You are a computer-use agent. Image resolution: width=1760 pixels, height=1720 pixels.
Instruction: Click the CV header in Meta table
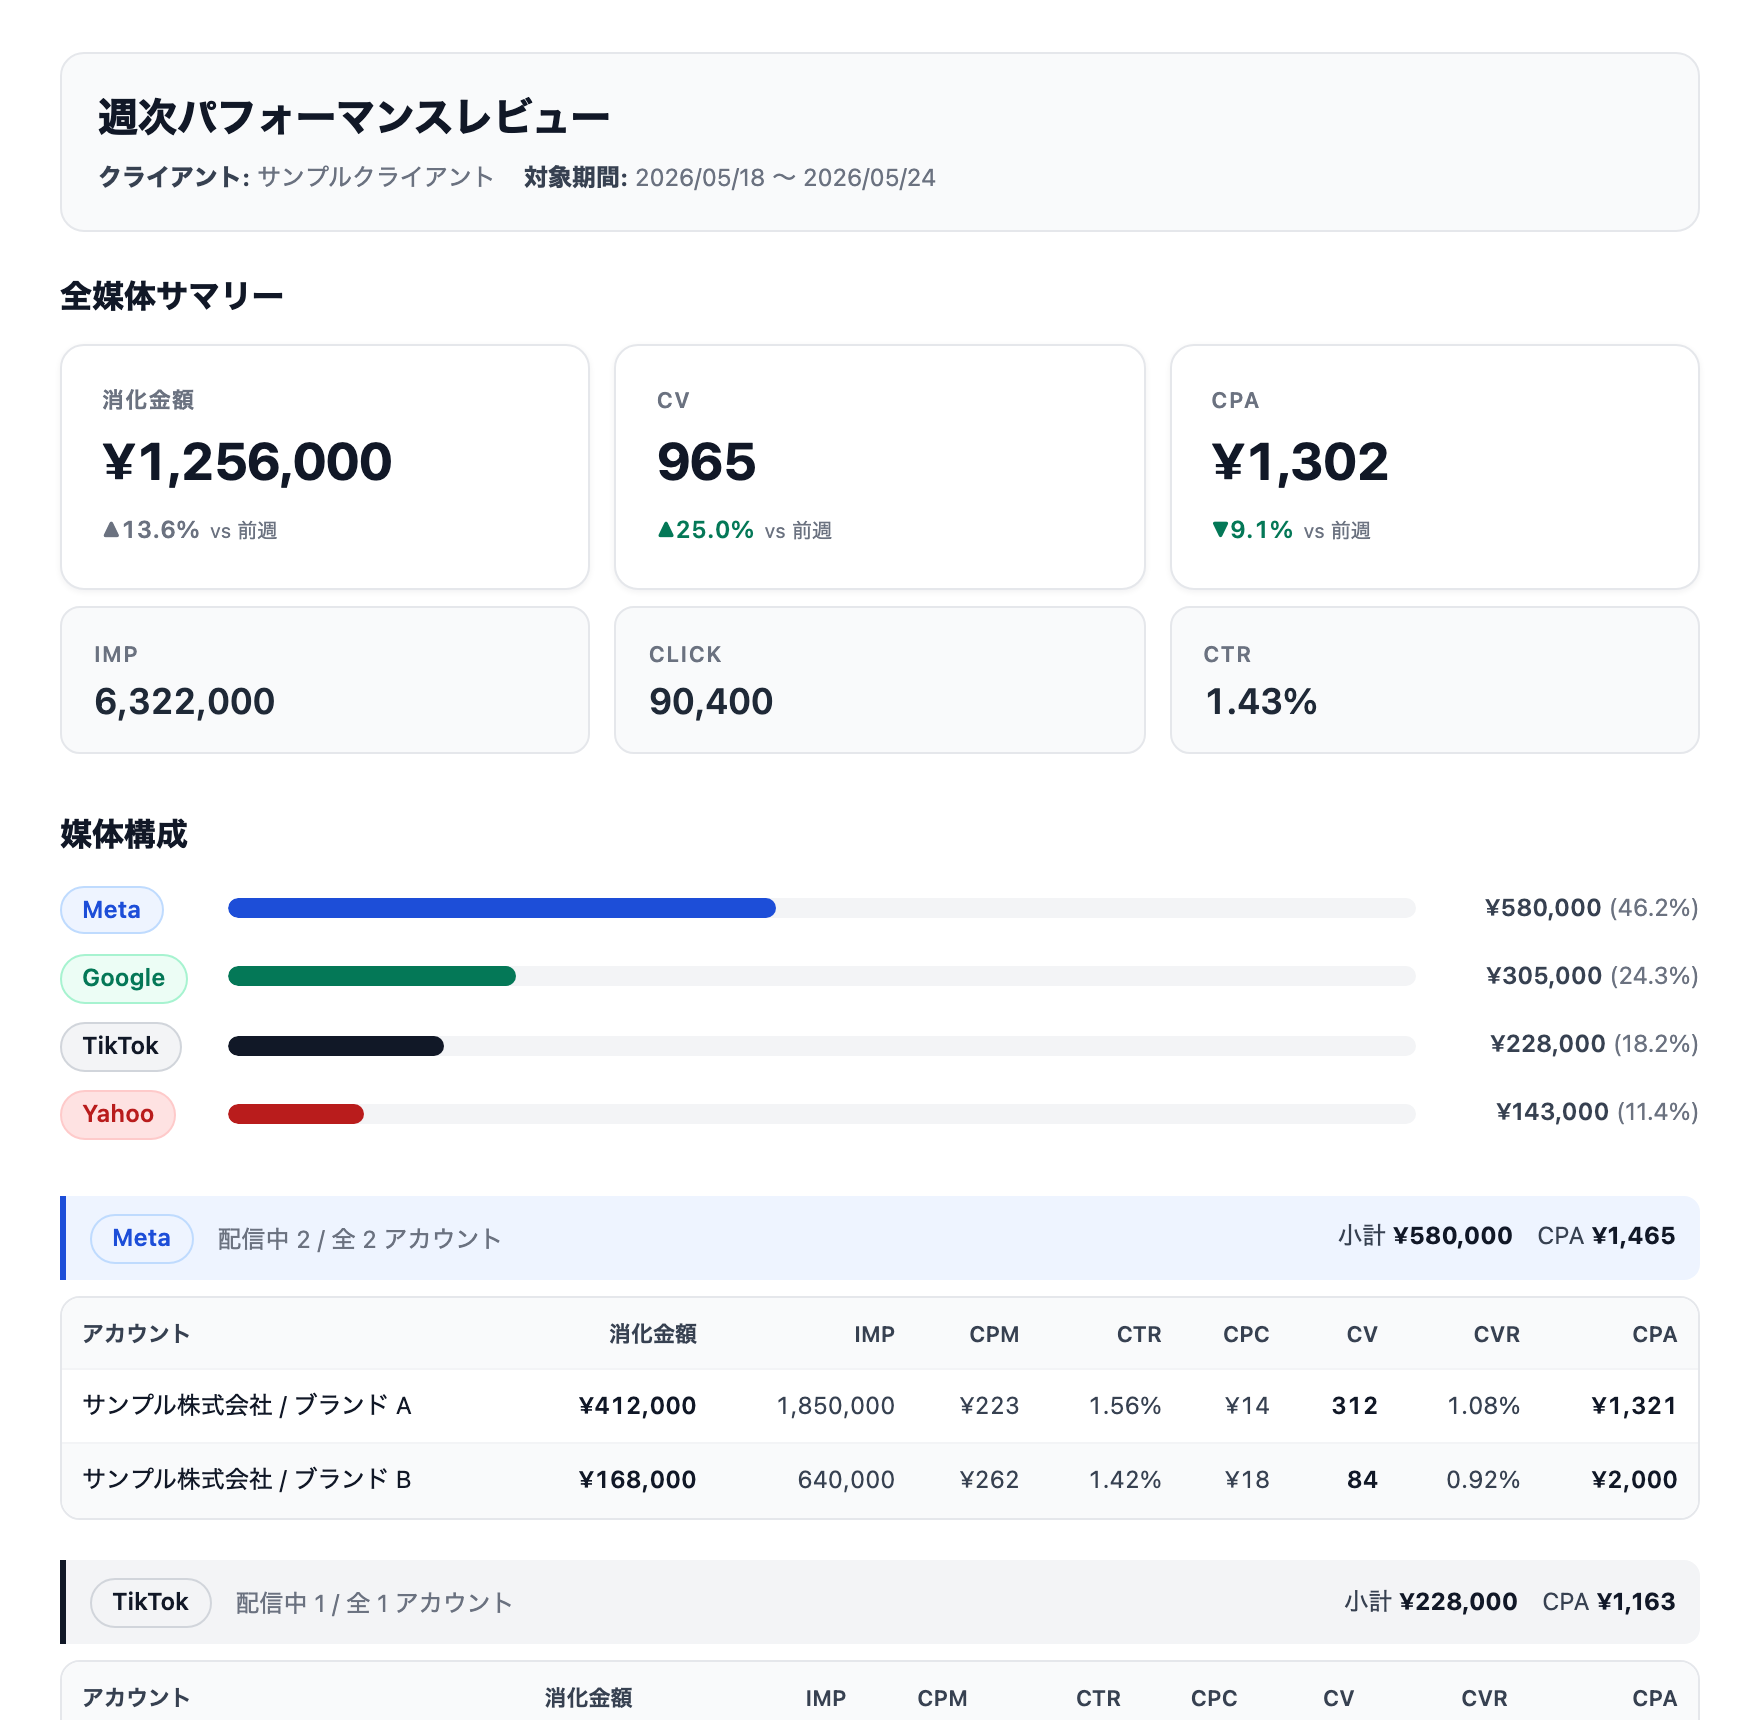coord(1362,1334)
